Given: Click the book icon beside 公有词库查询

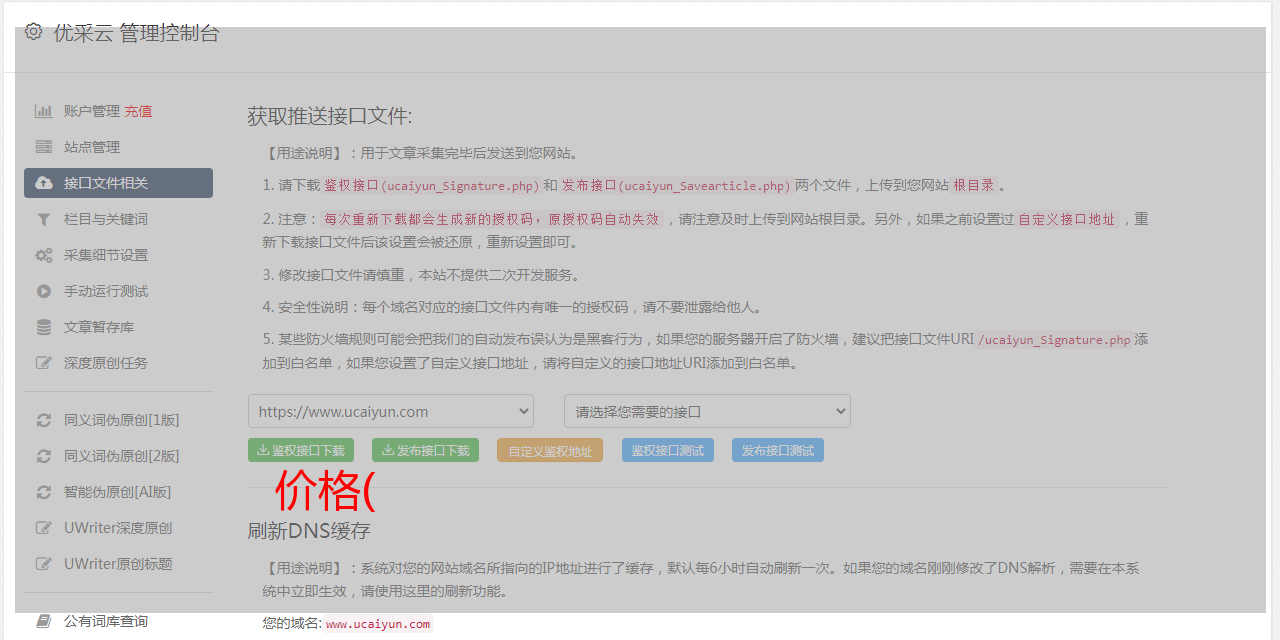Looking at the screenshot, I should click(44, 621).
